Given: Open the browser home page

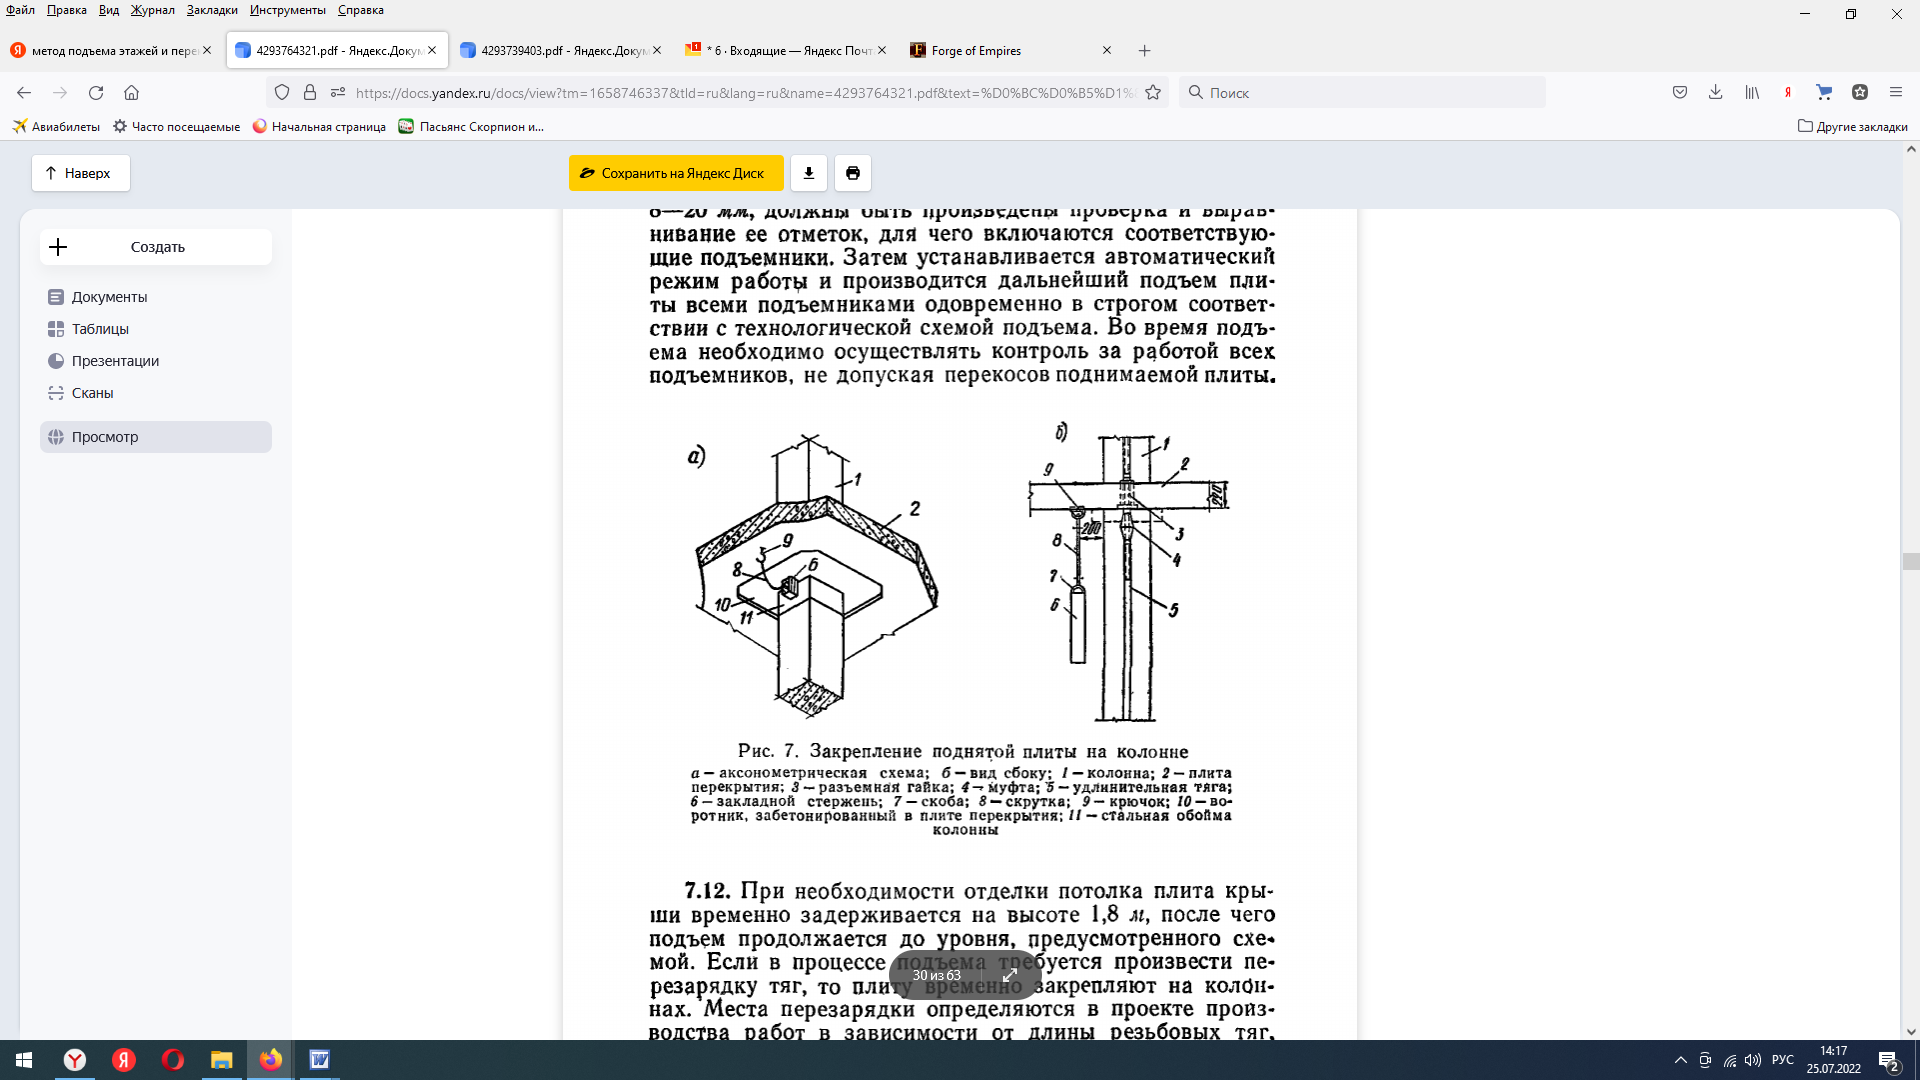Looking at the screenshot, I should [131, 93].
